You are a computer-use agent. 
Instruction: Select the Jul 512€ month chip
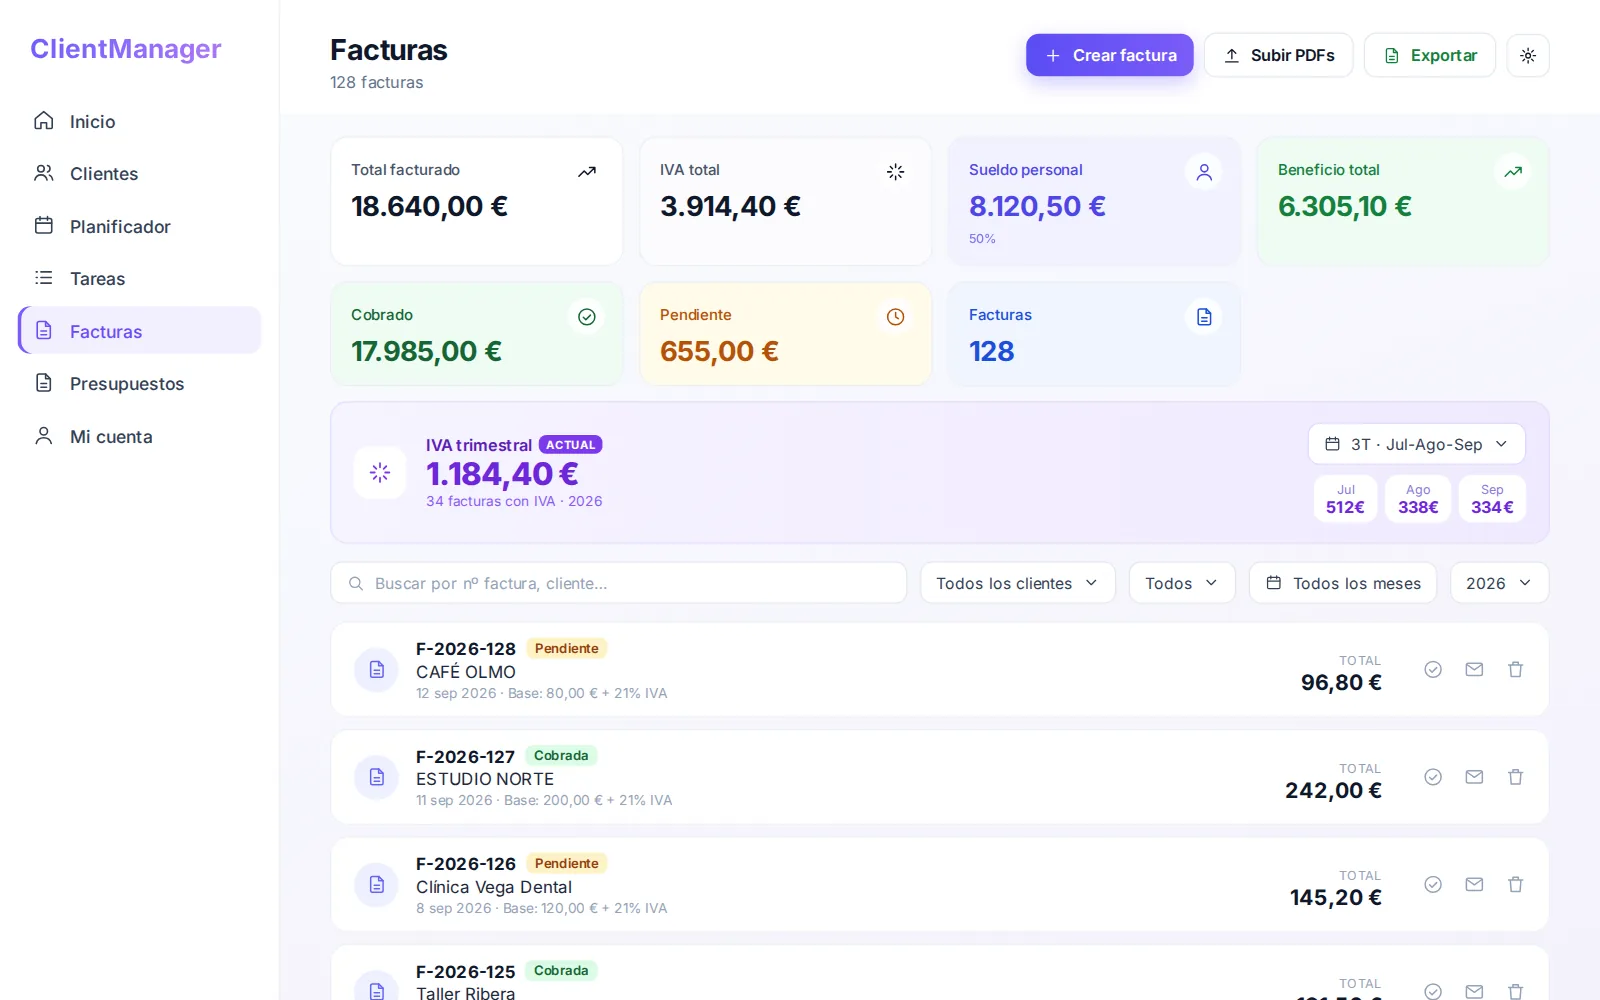pyautogui.click(x=1345, y=498)
